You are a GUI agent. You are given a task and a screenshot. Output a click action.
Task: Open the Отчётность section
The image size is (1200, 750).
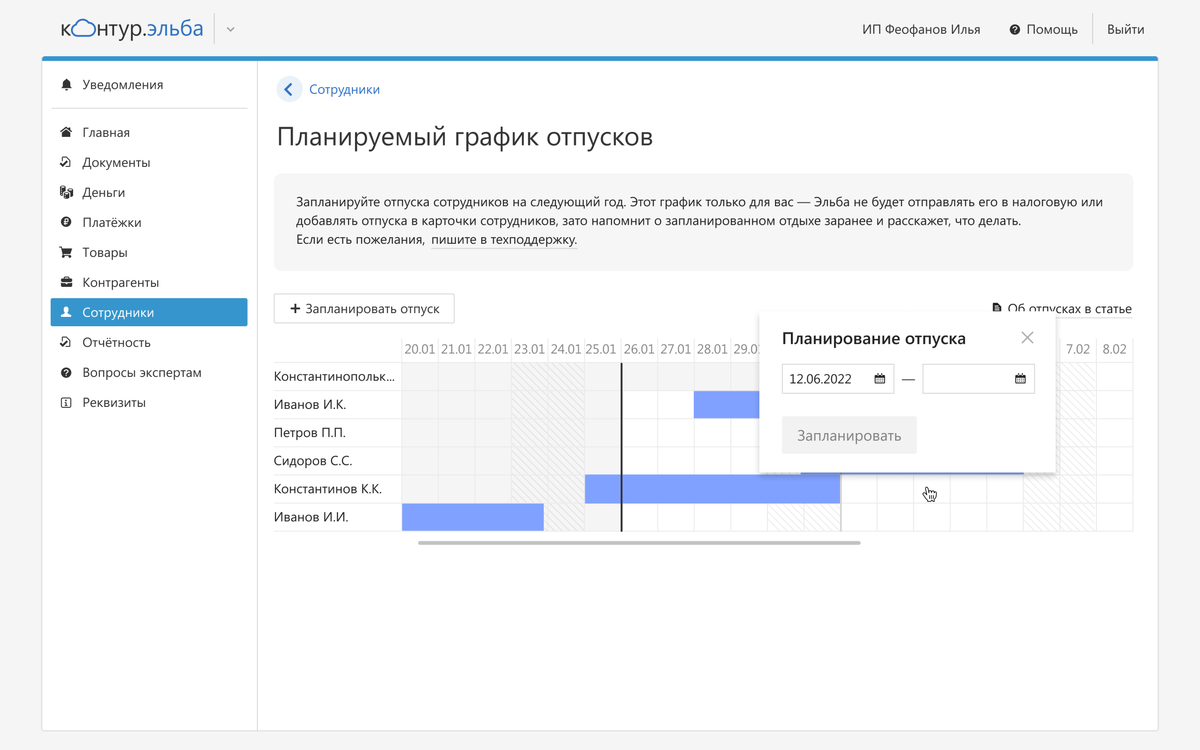coord(117,342)
